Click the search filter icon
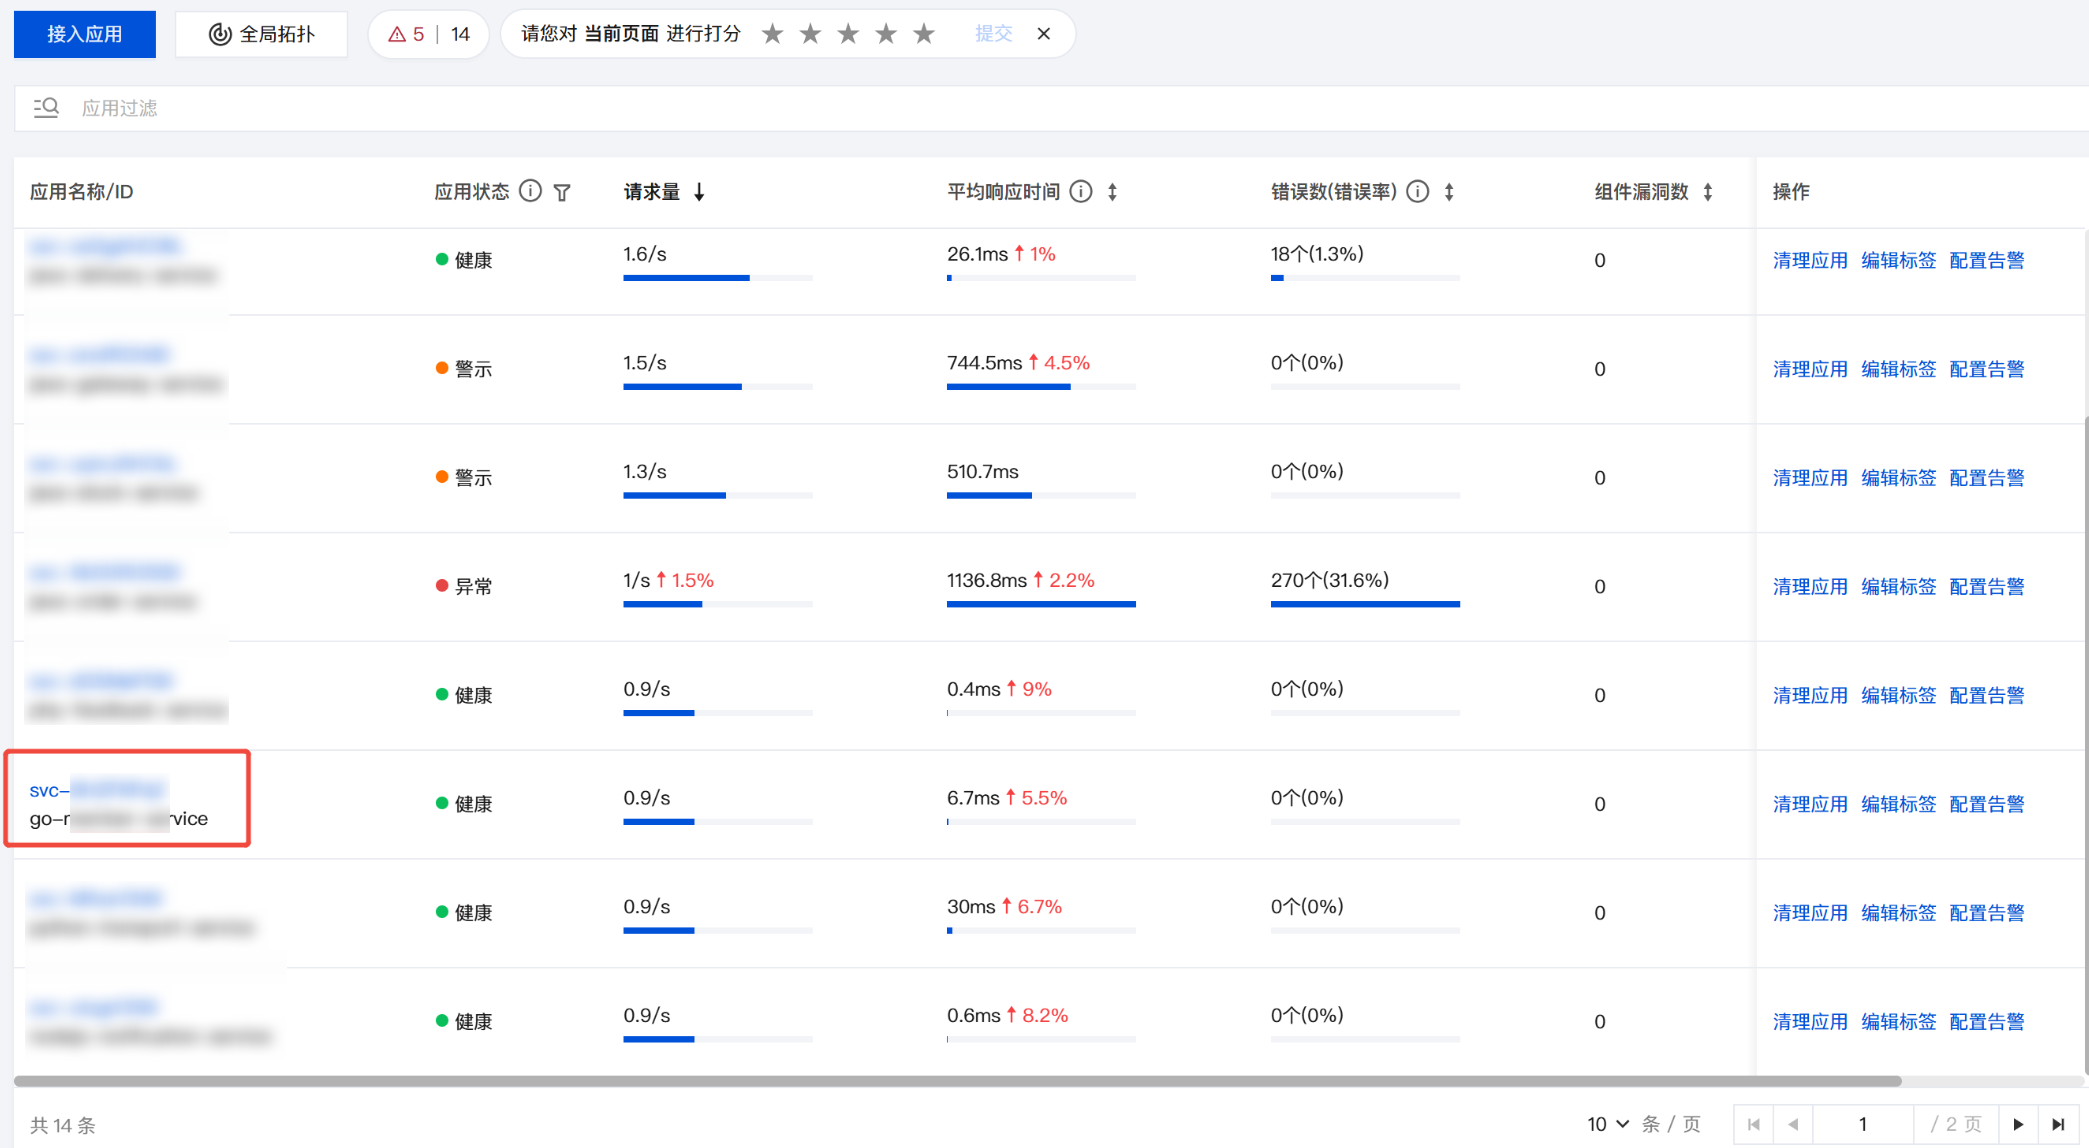The height and width of the screenshot is (1148, 2089). (x=46, y=108)
